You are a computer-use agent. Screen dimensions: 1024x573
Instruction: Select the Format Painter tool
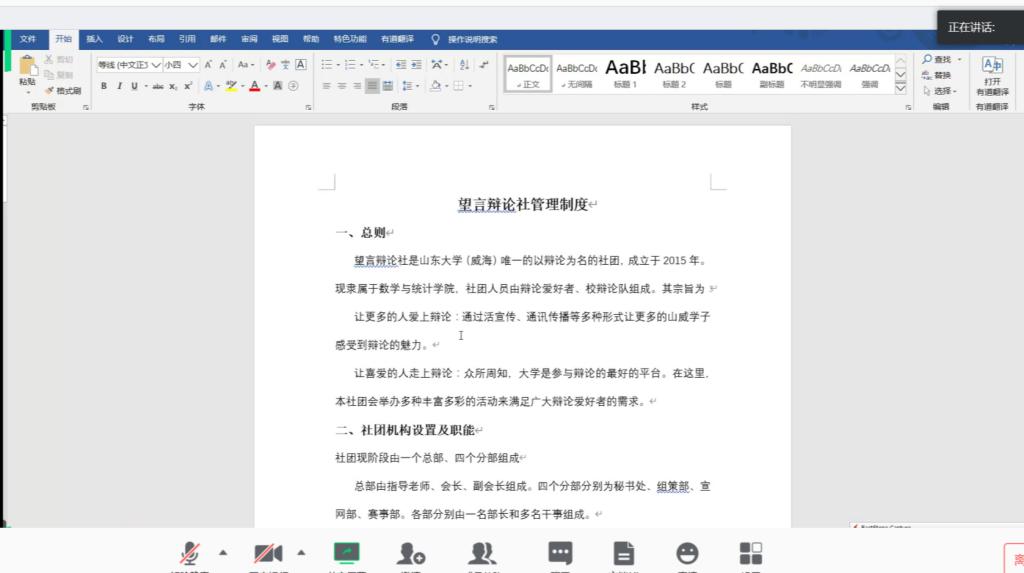pyautogui.click(x=62, y=90)
